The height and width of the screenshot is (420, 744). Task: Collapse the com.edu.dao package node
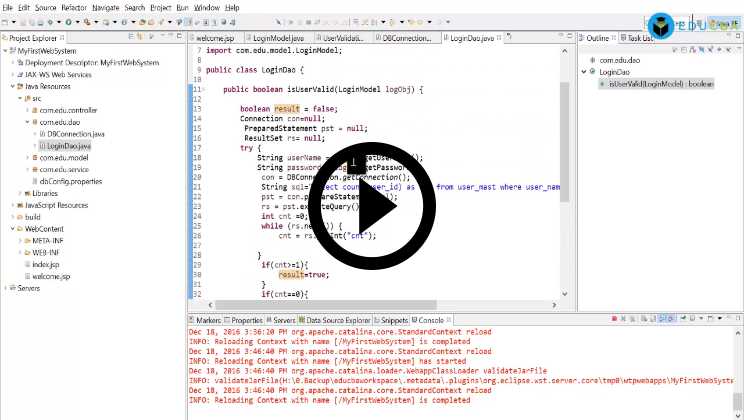27,122
